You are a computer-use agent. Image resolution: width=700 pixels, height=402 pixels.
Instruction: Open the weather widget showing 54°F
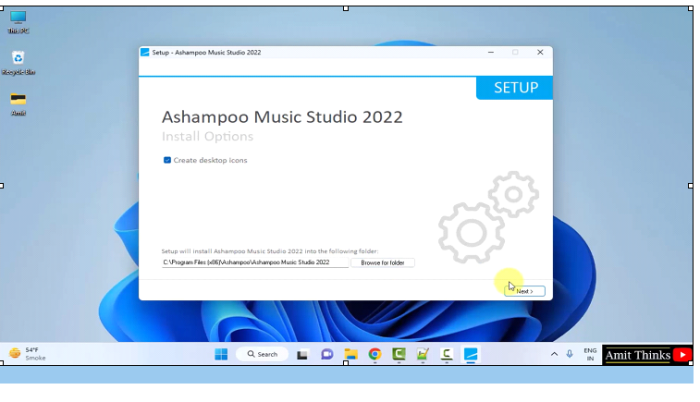coord(27,354)
